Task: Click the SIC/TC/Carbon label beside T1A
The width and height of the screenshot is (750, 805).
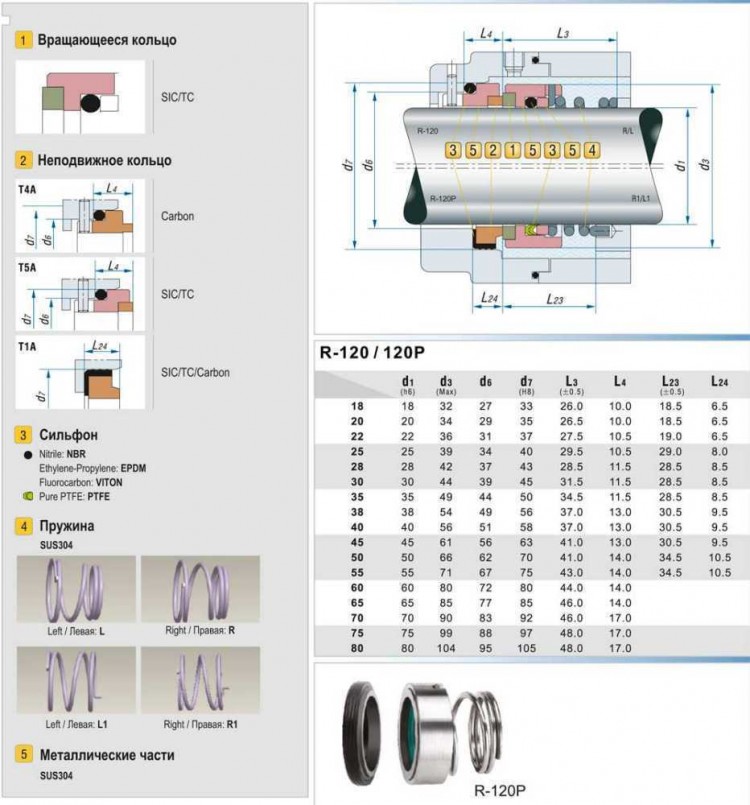Action: [195, 373]
